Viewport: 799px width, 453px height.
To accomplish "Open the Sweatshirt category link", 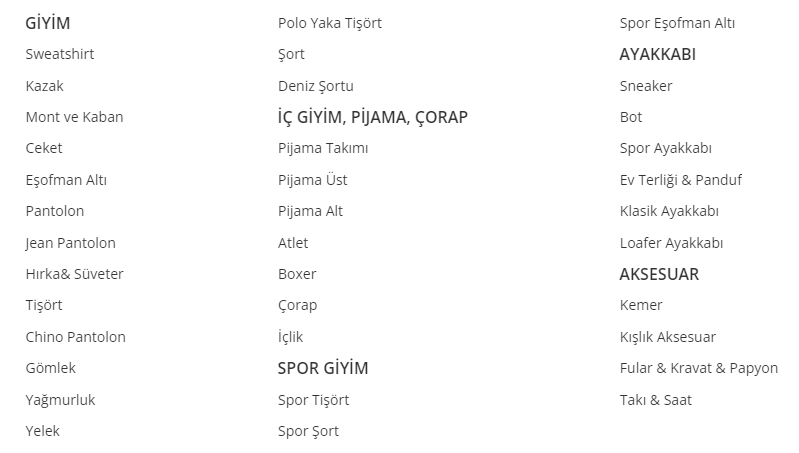I will pyautogui.click(x=60, y=54).
